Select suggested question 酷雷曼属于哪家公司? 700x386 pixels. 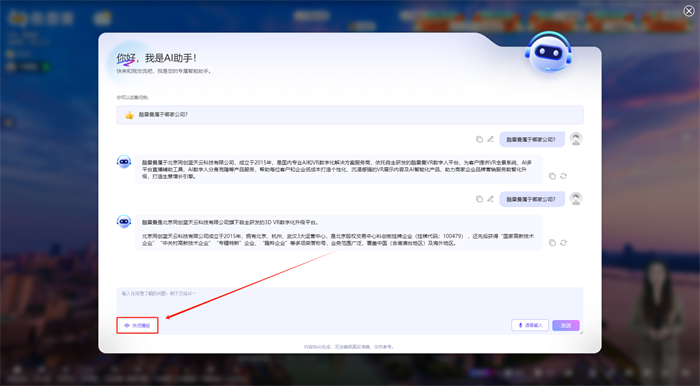click(350, 115)
